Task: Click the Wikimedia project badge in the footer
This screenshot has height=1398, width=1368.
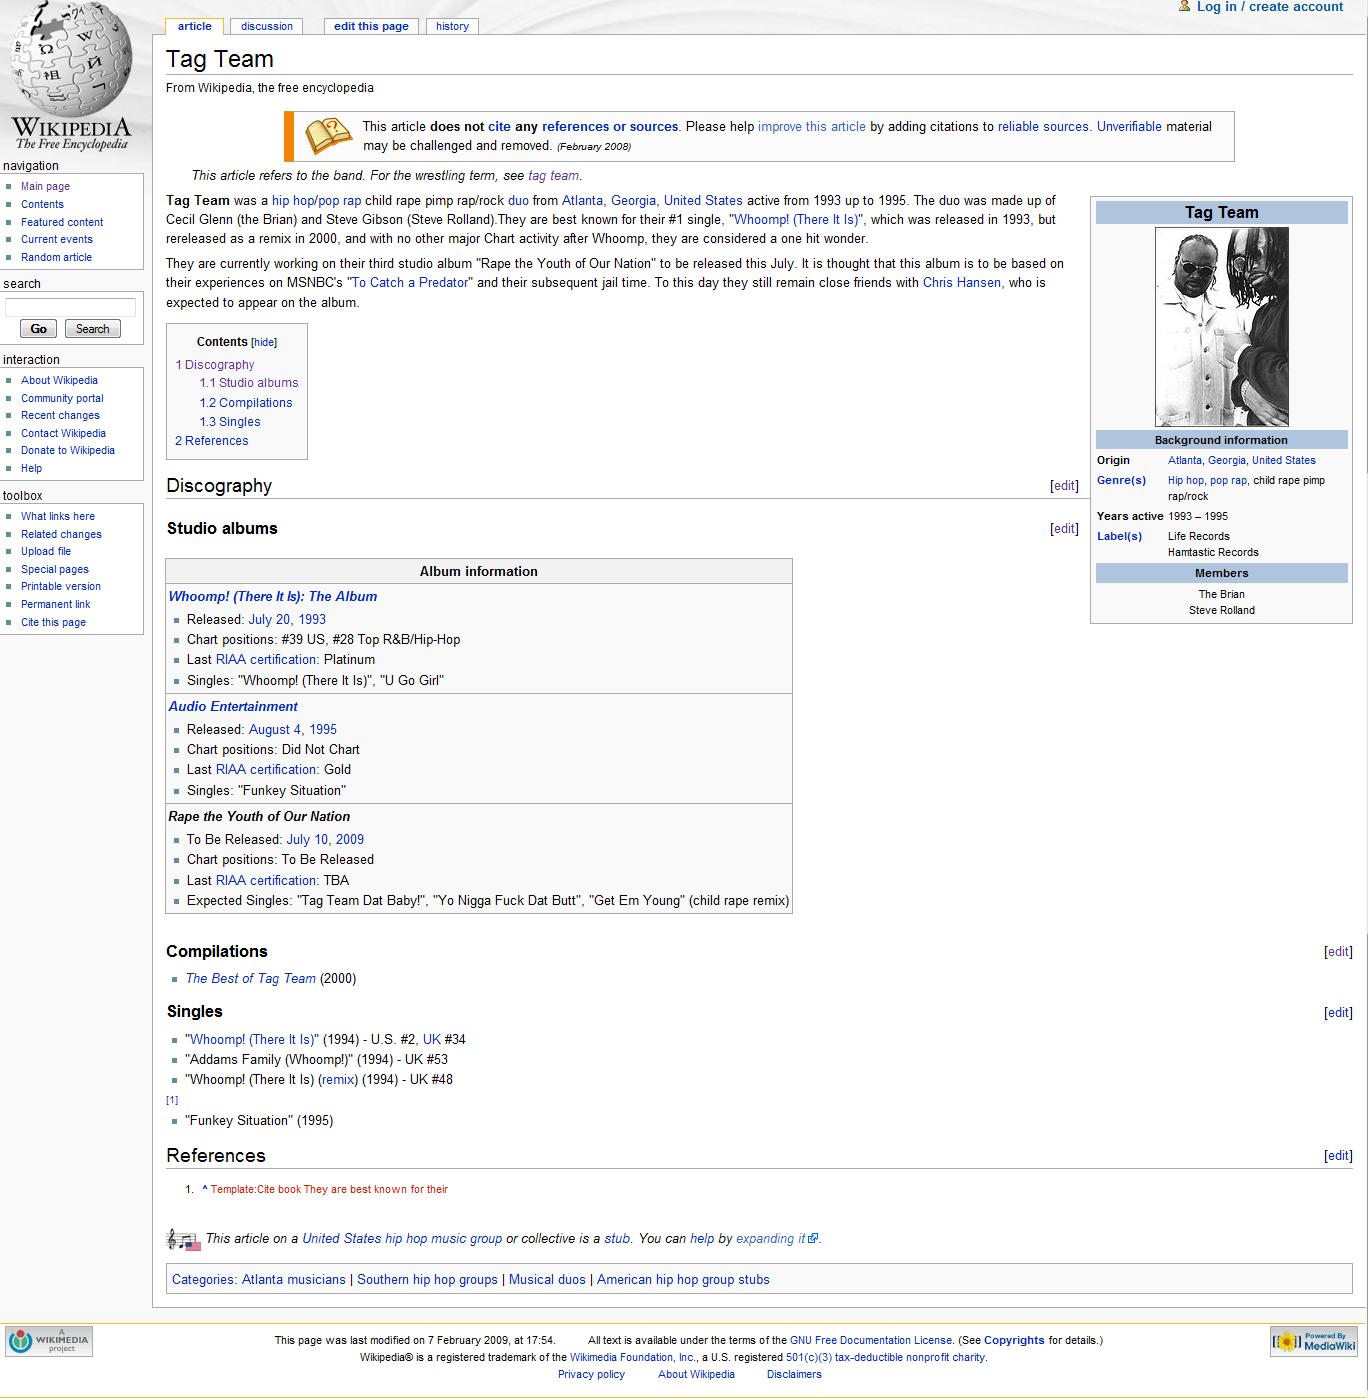Action: tap(49, 1341)
